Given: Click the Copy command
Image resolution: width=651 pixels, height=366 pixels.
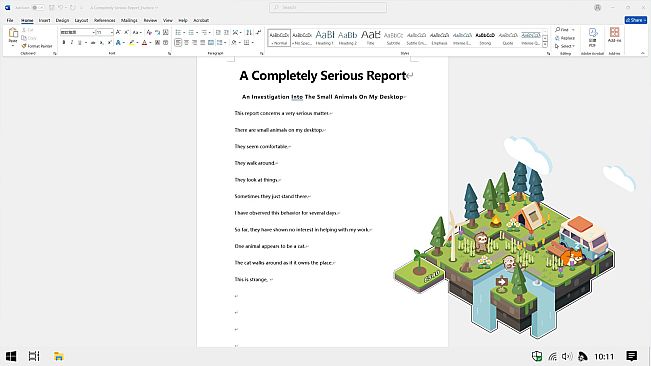Looking at the screenshot, I should 29,38.
